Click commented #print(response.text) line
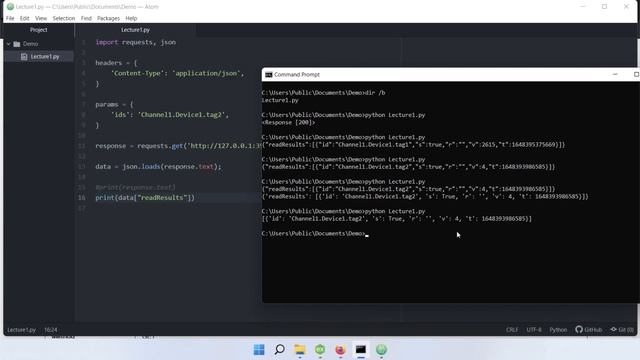Image resolution: width=640 pixels, height=360 pixels. tap(135, 187)
